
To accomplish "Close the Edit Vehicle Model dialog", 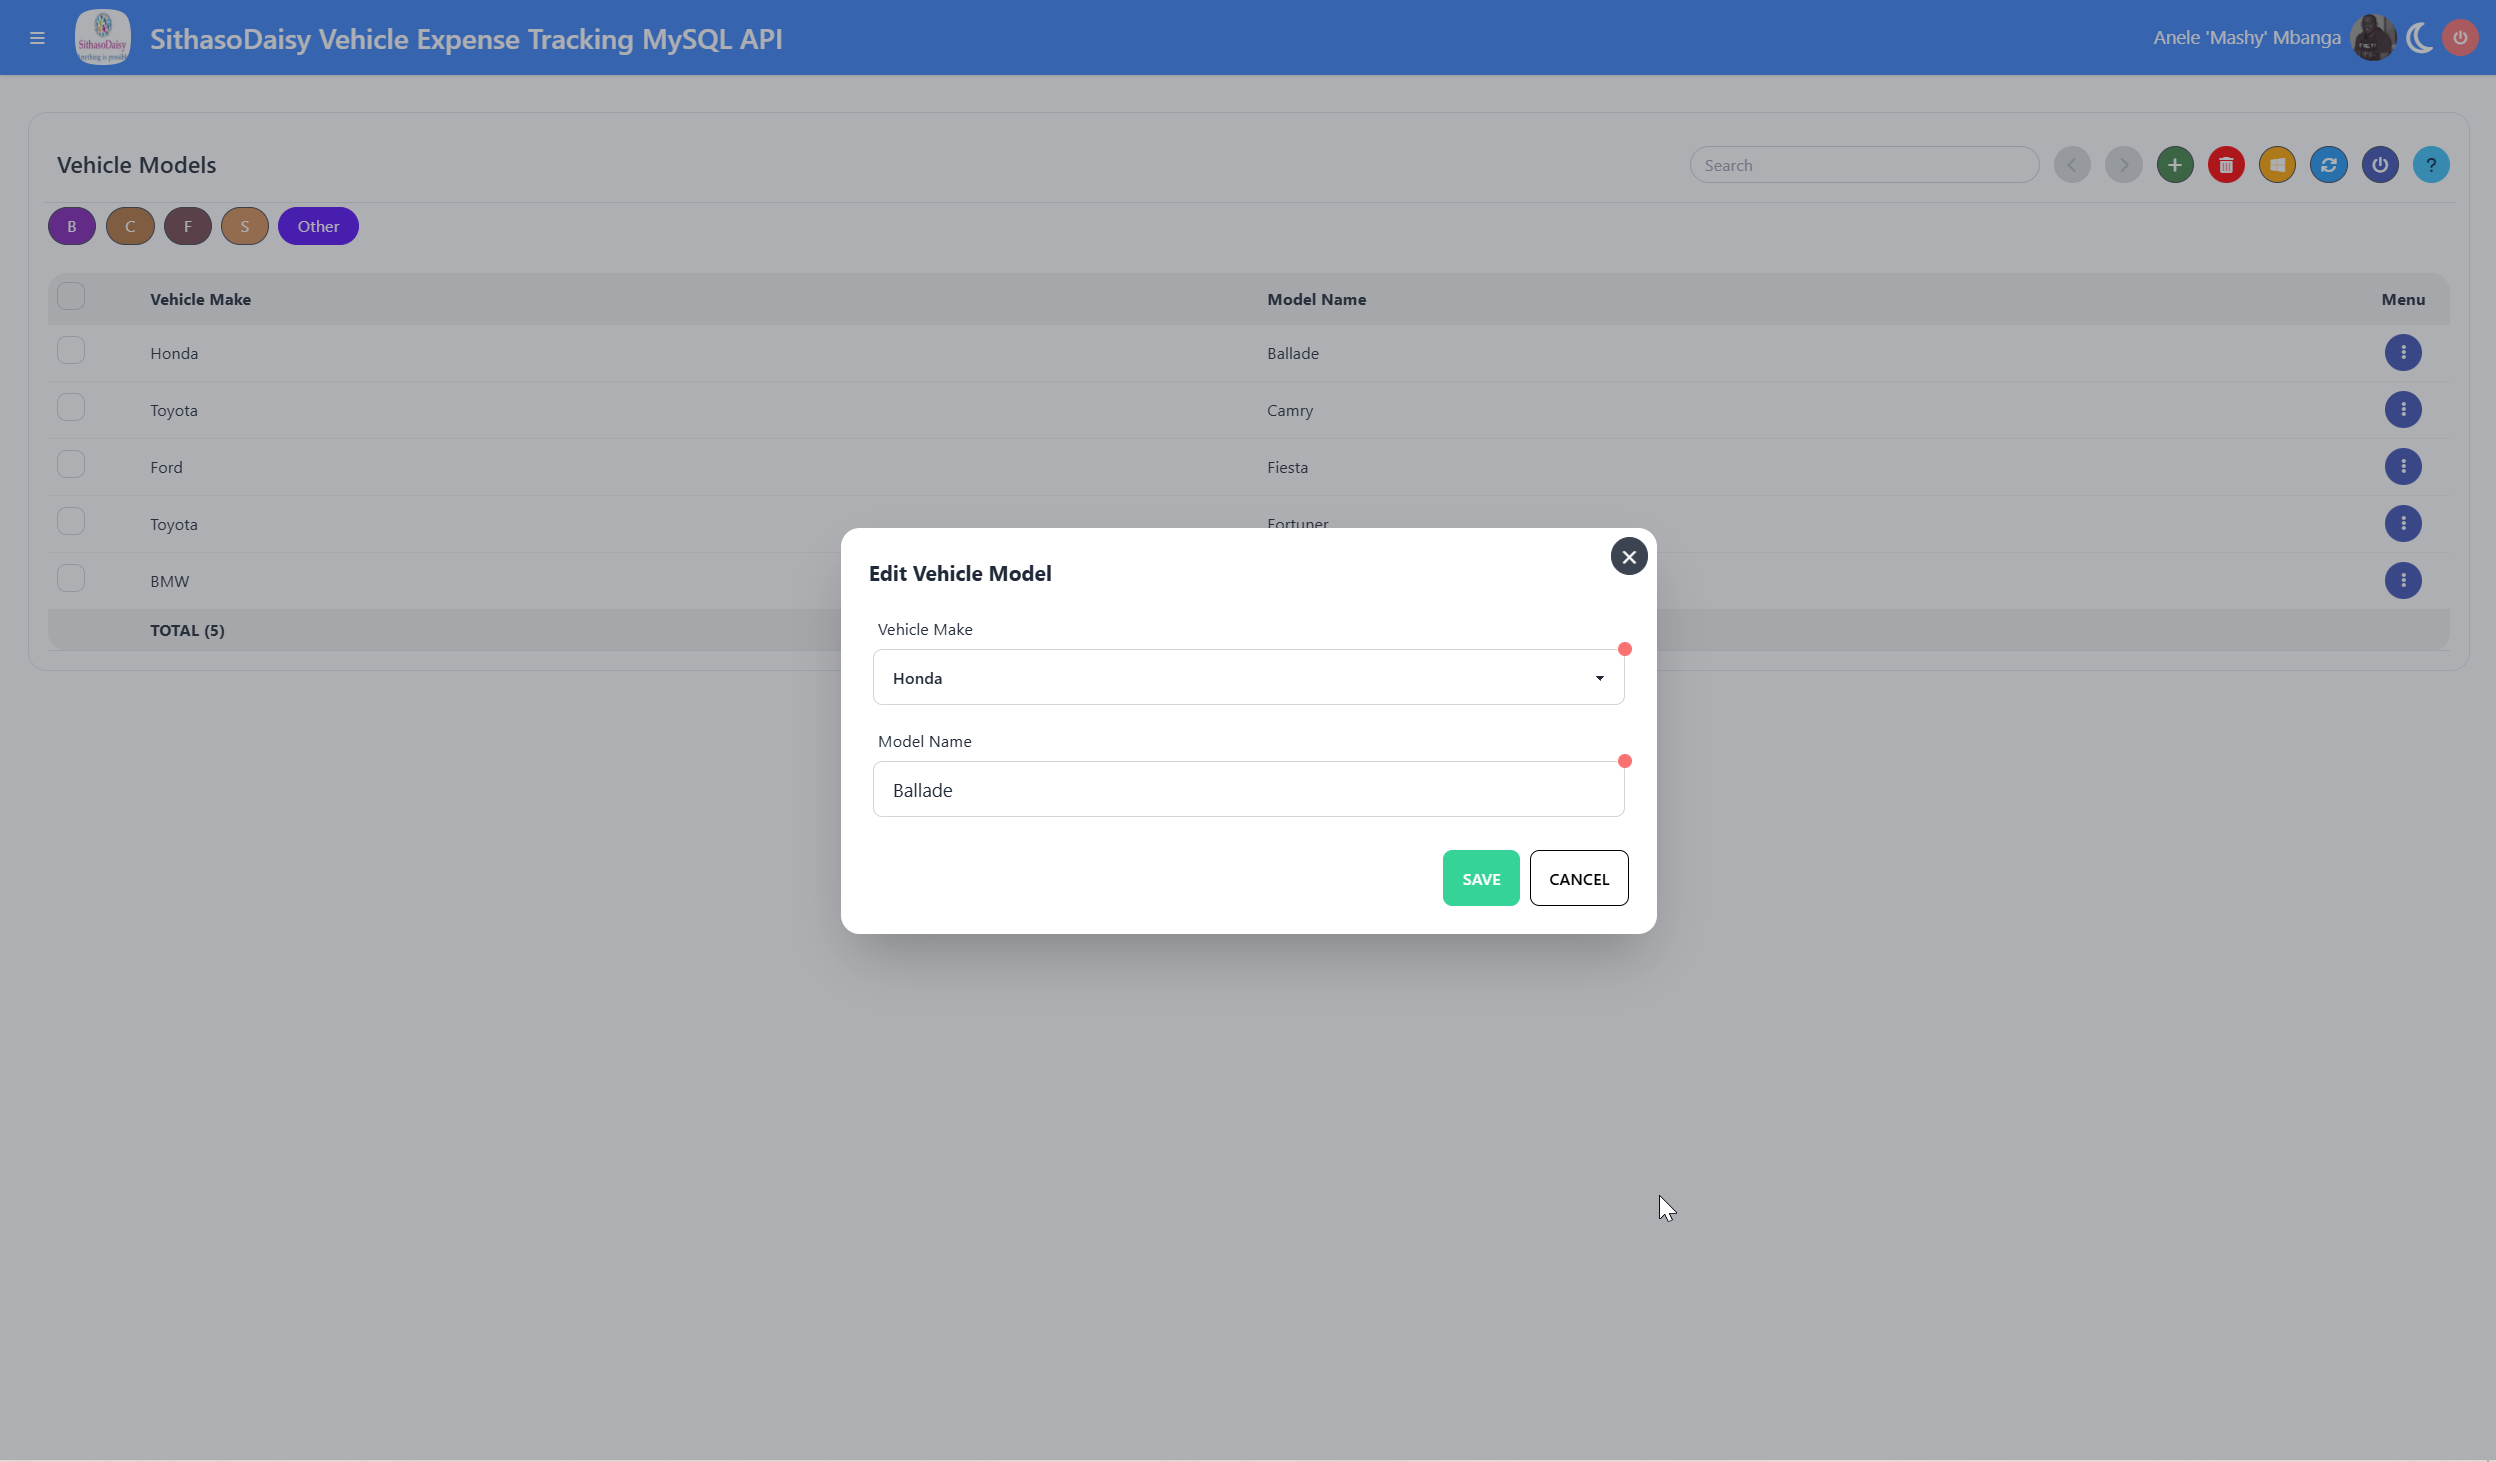I will pos(1628,557).
